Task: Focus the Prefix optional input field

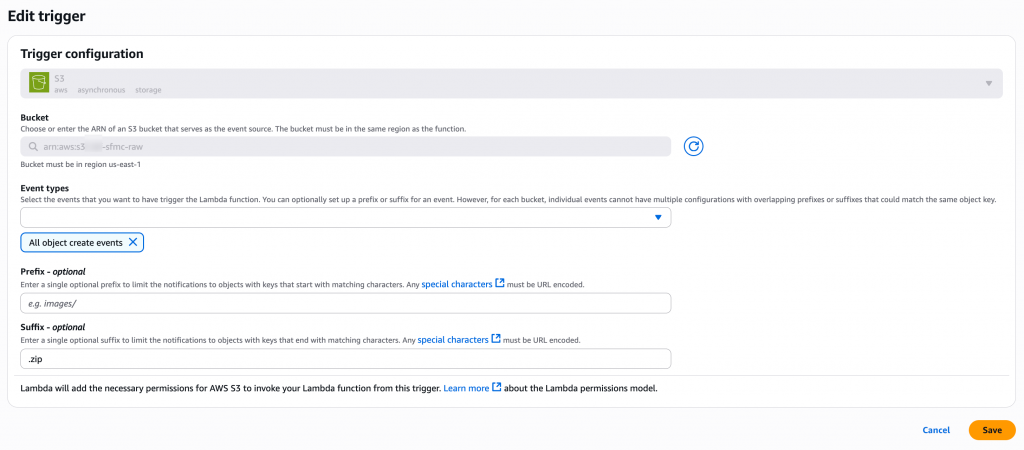Action: click(345, 303)
